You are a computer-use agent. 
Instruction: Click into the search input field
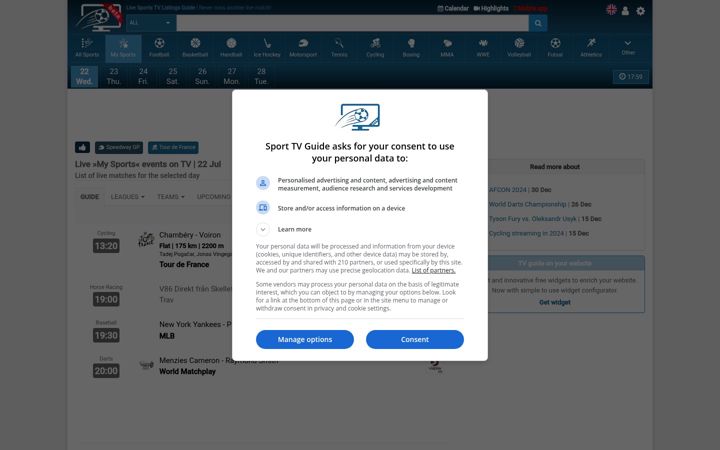pyautogui.click(x=352, y=23)
